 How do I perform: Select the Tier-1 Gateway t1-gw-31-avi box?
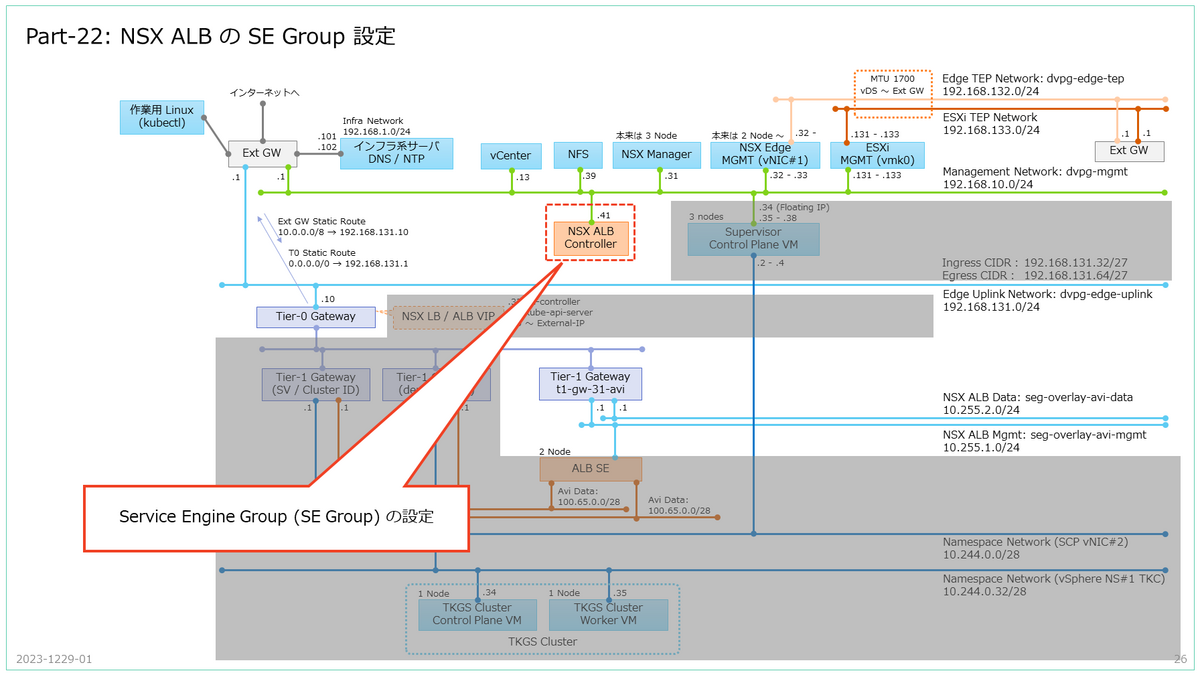pos(590,384)
